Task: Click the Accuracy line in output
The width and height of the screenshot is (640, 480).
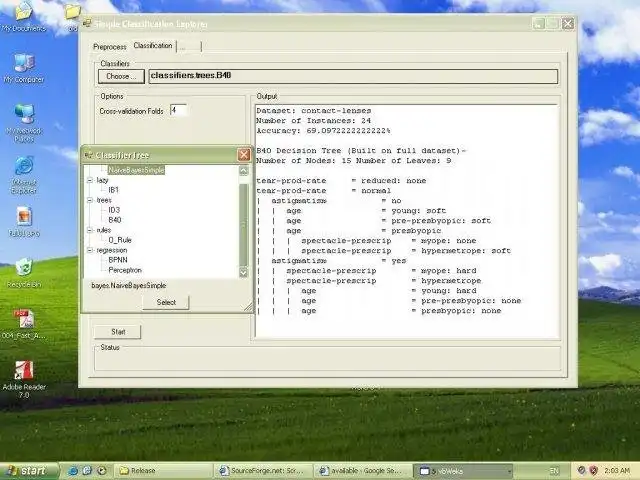Action: point(323,131)
